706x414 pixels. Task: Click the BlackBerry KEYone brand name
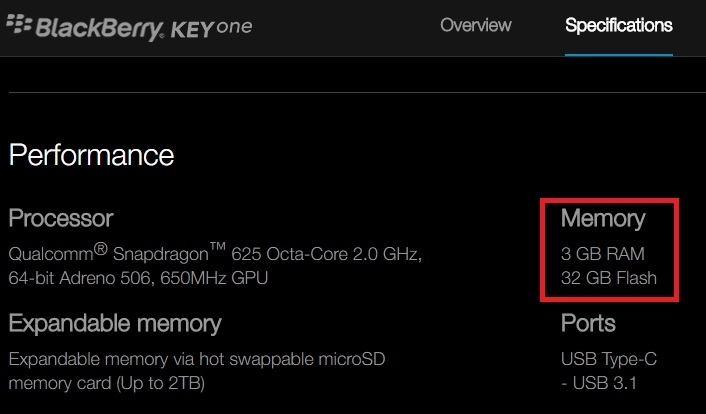(x=144, y=28)
